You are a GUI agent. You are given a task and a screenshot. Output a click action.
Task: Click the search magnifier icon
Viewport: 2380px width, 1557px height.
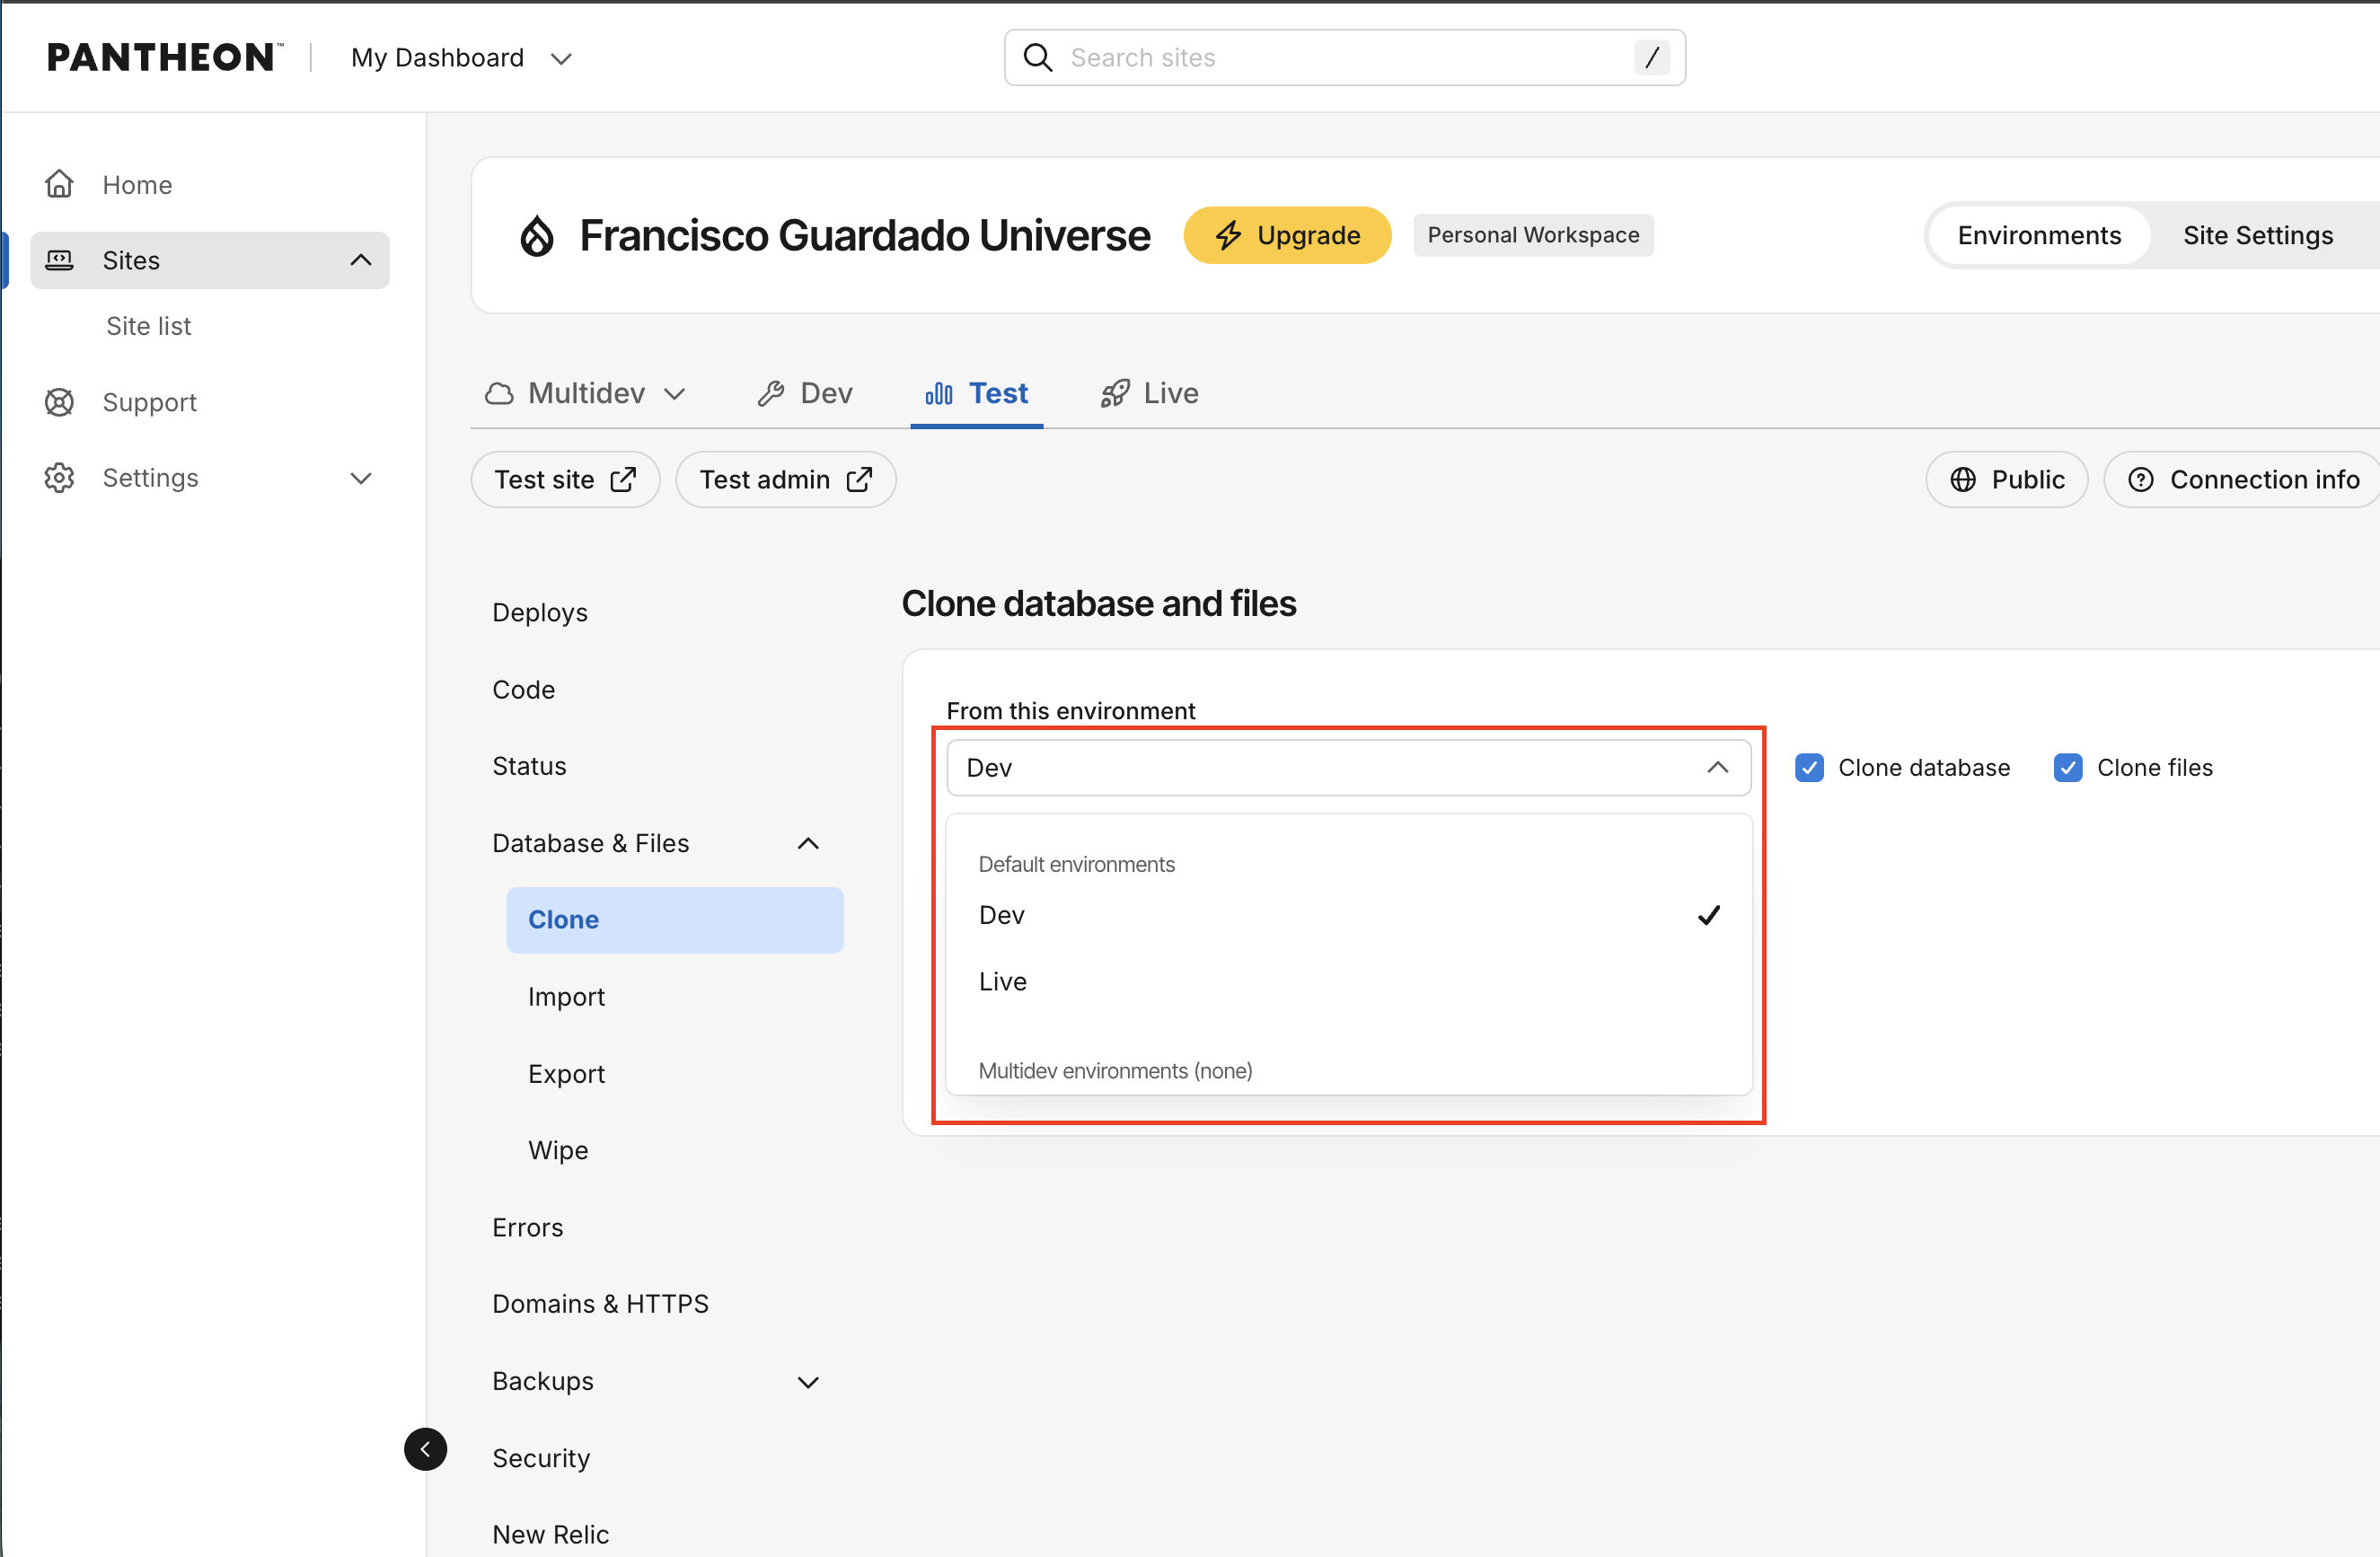click(1038, 58)
